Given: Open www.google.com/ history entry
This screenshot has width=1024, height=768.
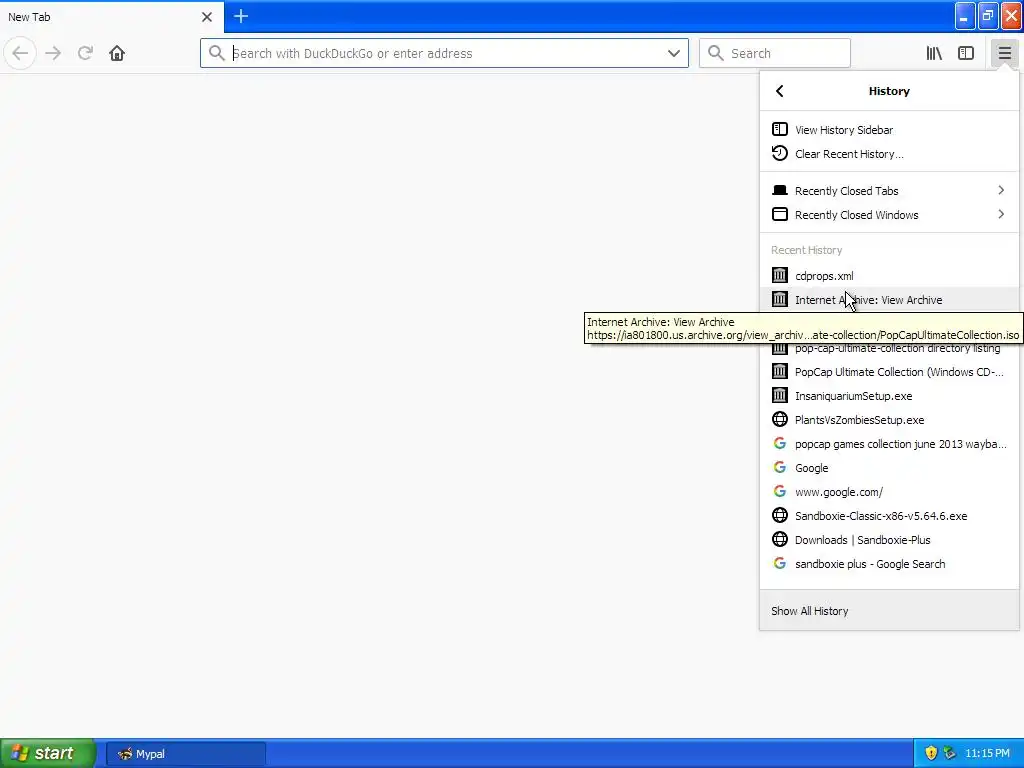Looking at the screenshot, I should (889, 492).
